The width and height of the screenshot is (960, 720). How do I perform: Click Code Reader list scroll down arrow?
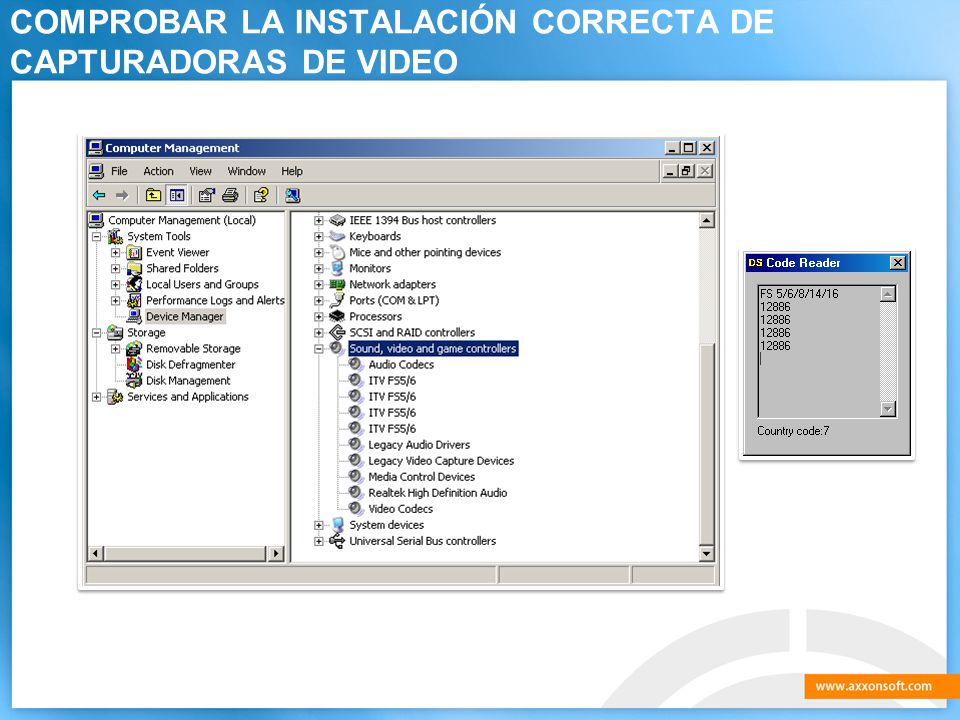tap(888, 409)
